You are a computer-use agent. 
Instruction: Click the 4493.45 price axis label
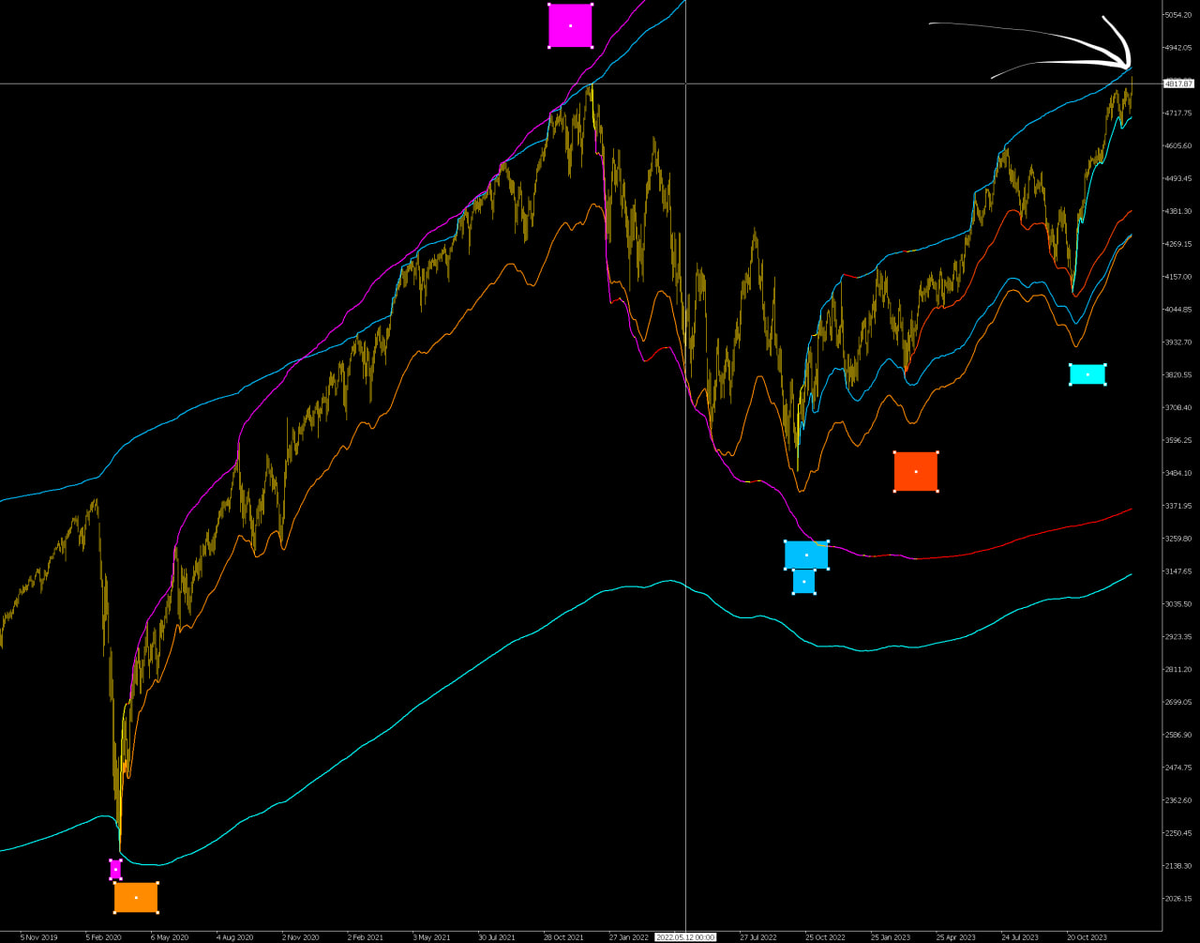coord(1180,178)
